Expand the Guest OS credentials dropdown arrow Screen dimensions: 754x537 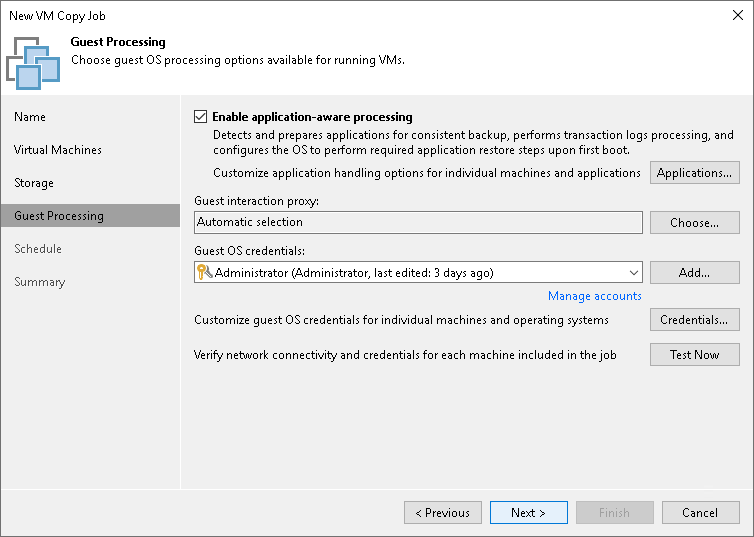(634, 273)
